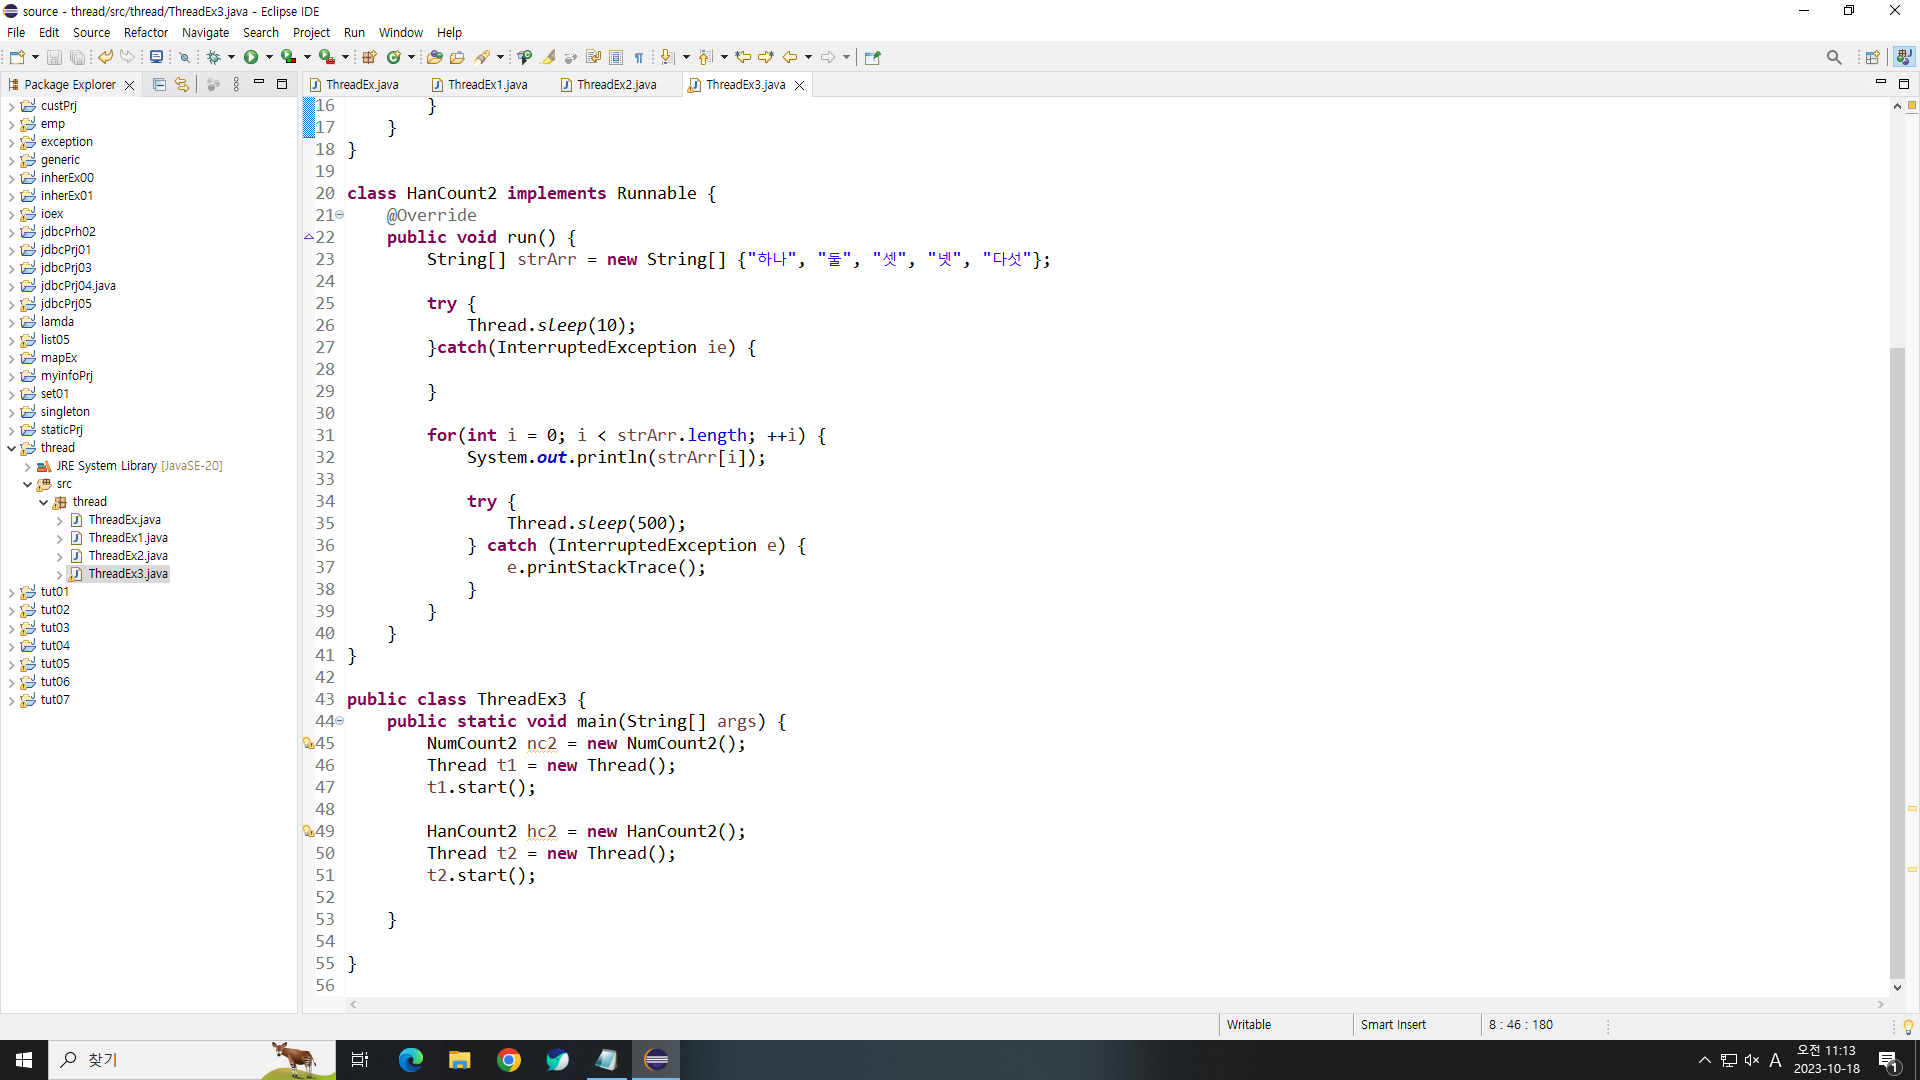Select the jdbcPrj04.java project
1920x1080 pixels.
click(x=78, y=286)
